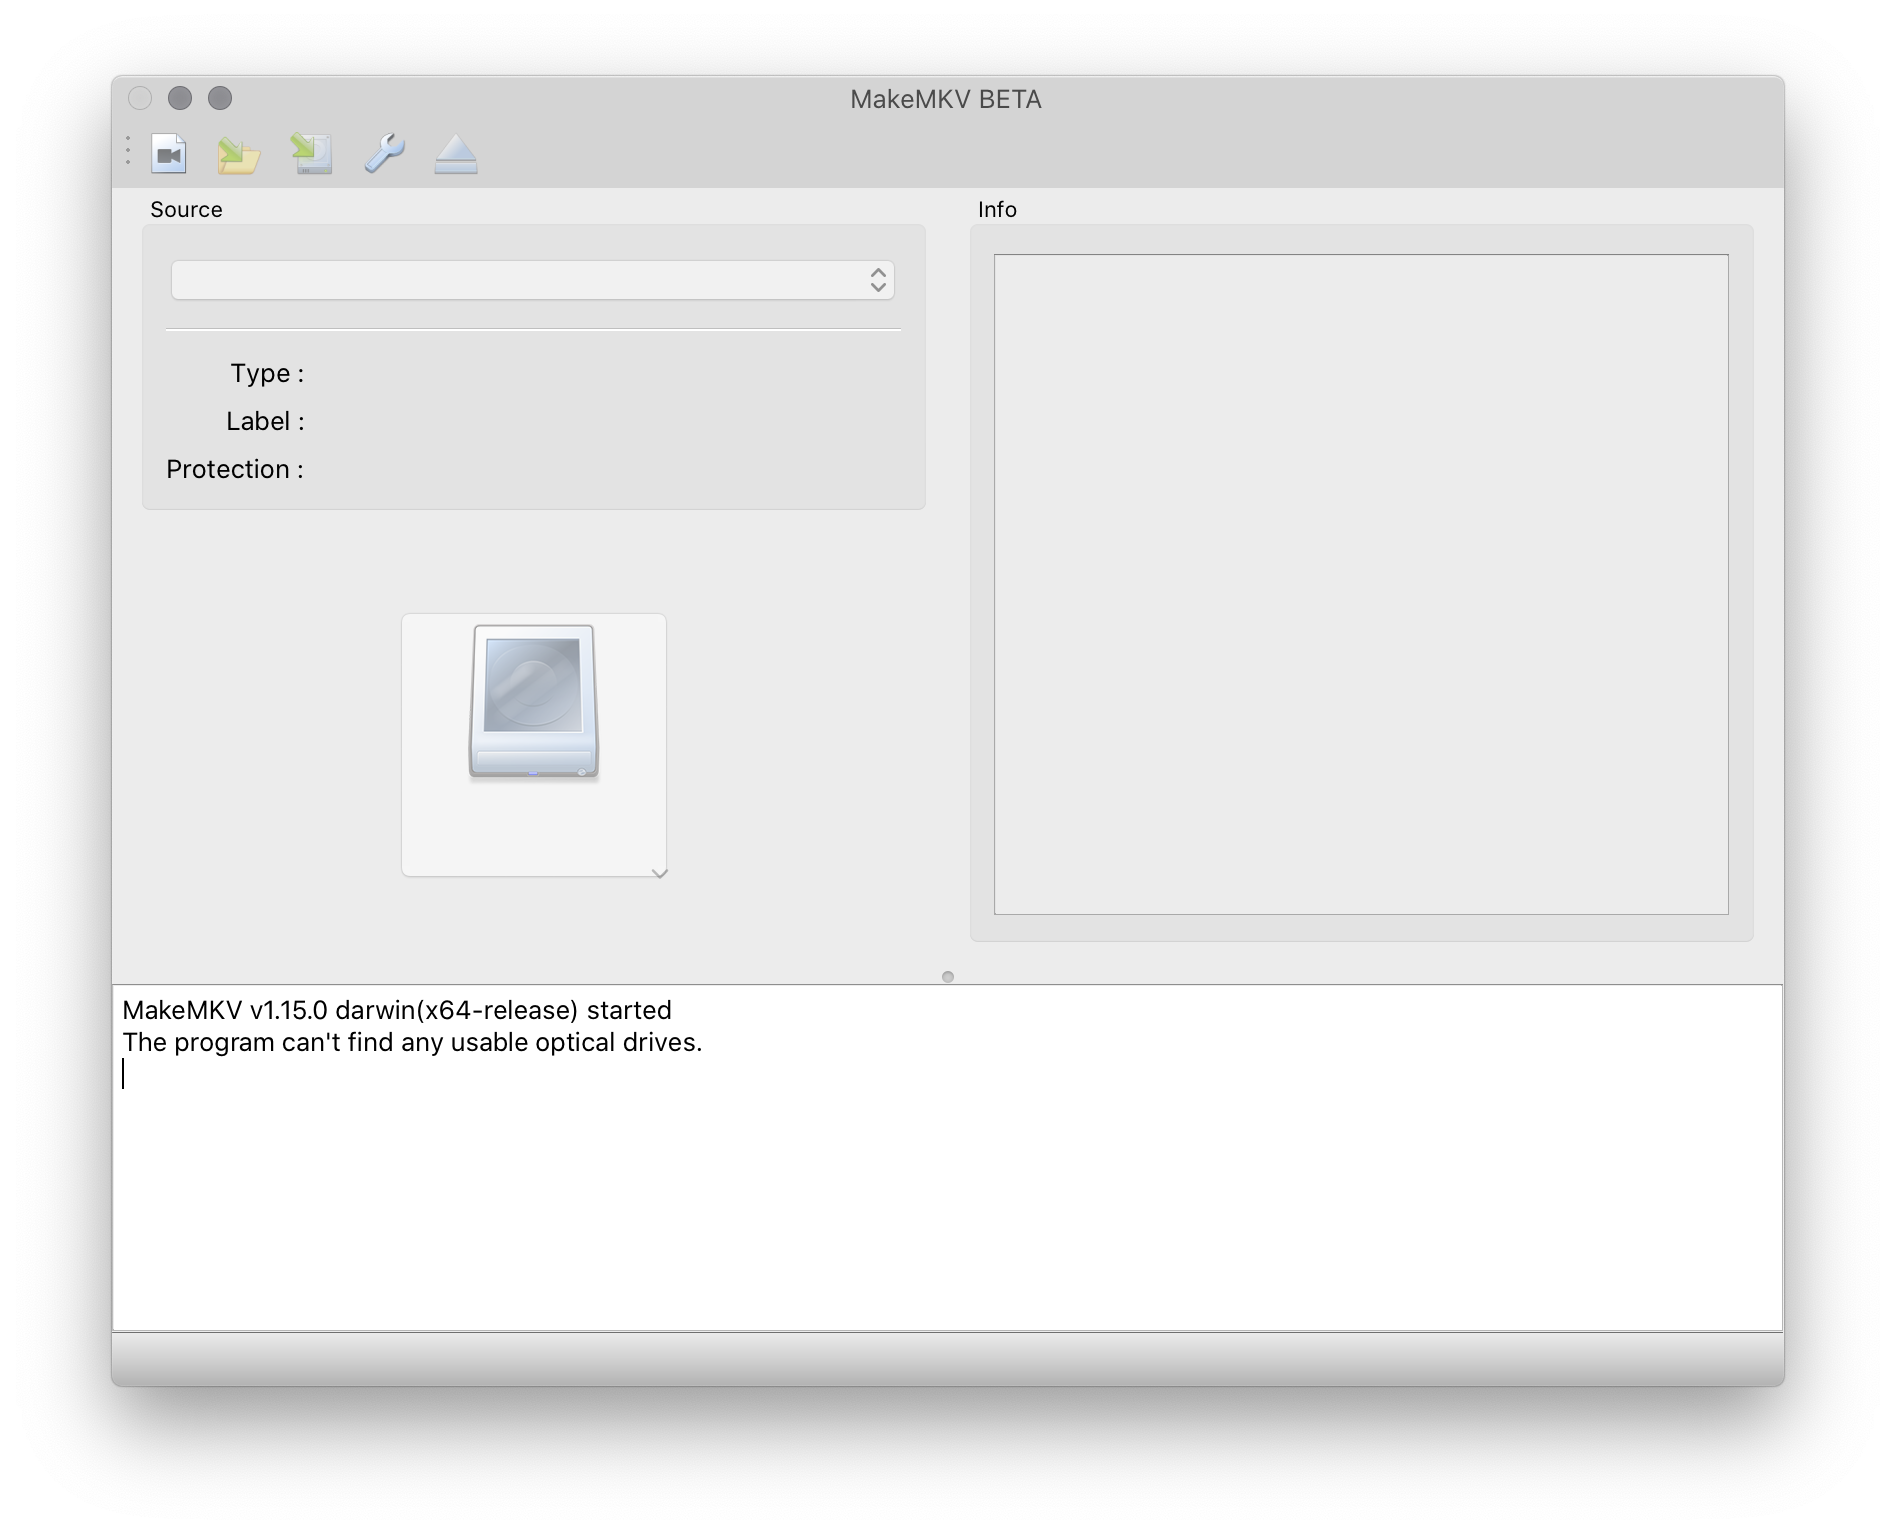The width and height of the screenshot is (1896, 1534).
Task: Open the Source drive dropdown
Action: [533, 280]
